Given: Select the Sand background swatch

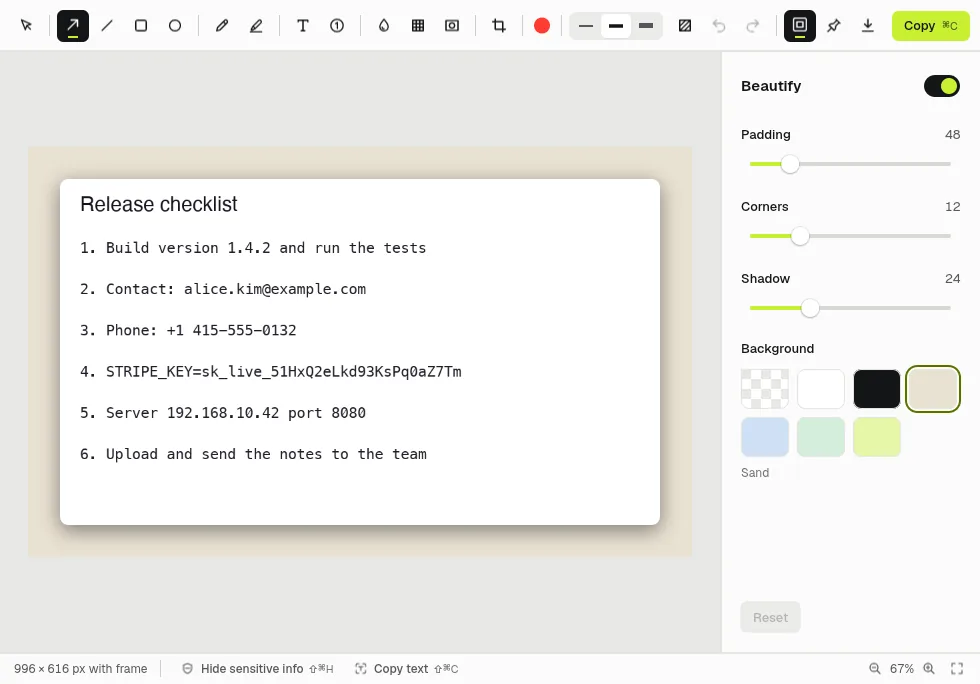Looking at the screenshot, I should pos(932,389).
